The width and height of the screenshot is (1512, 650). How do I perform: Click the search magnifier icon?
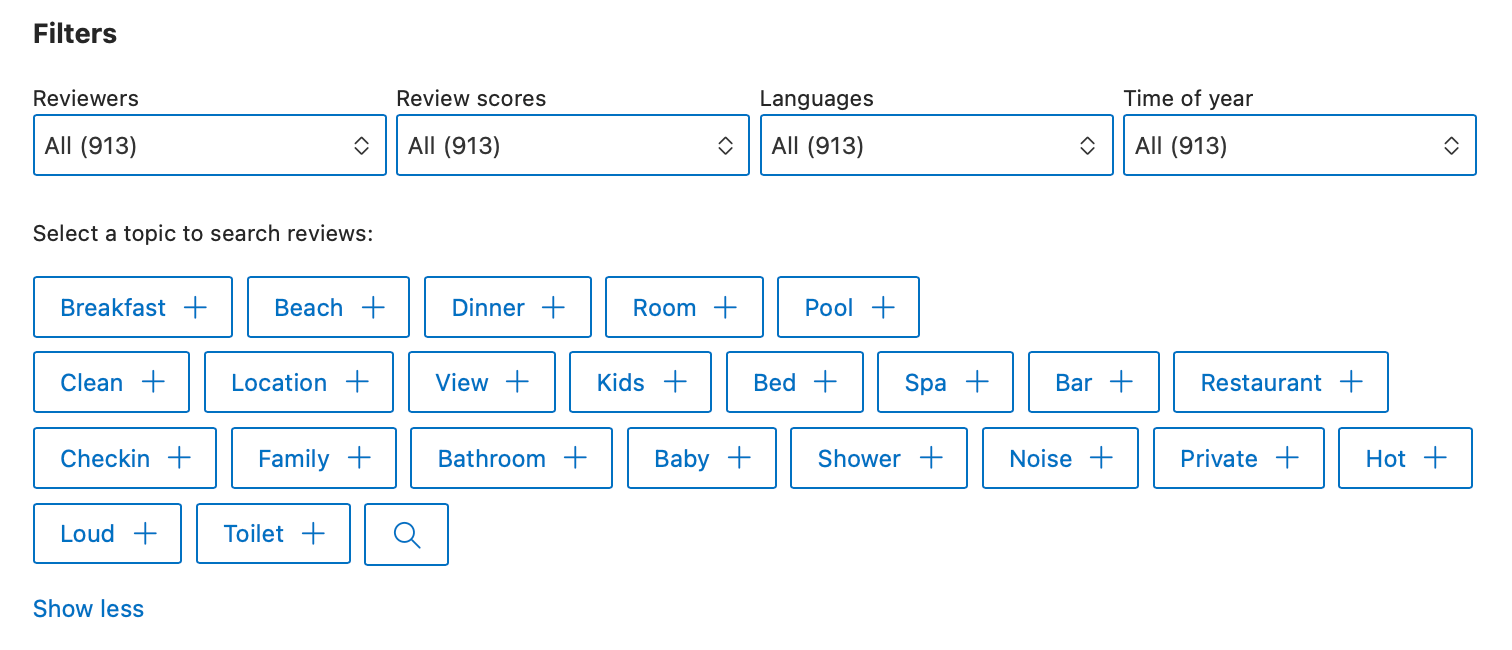406,533
